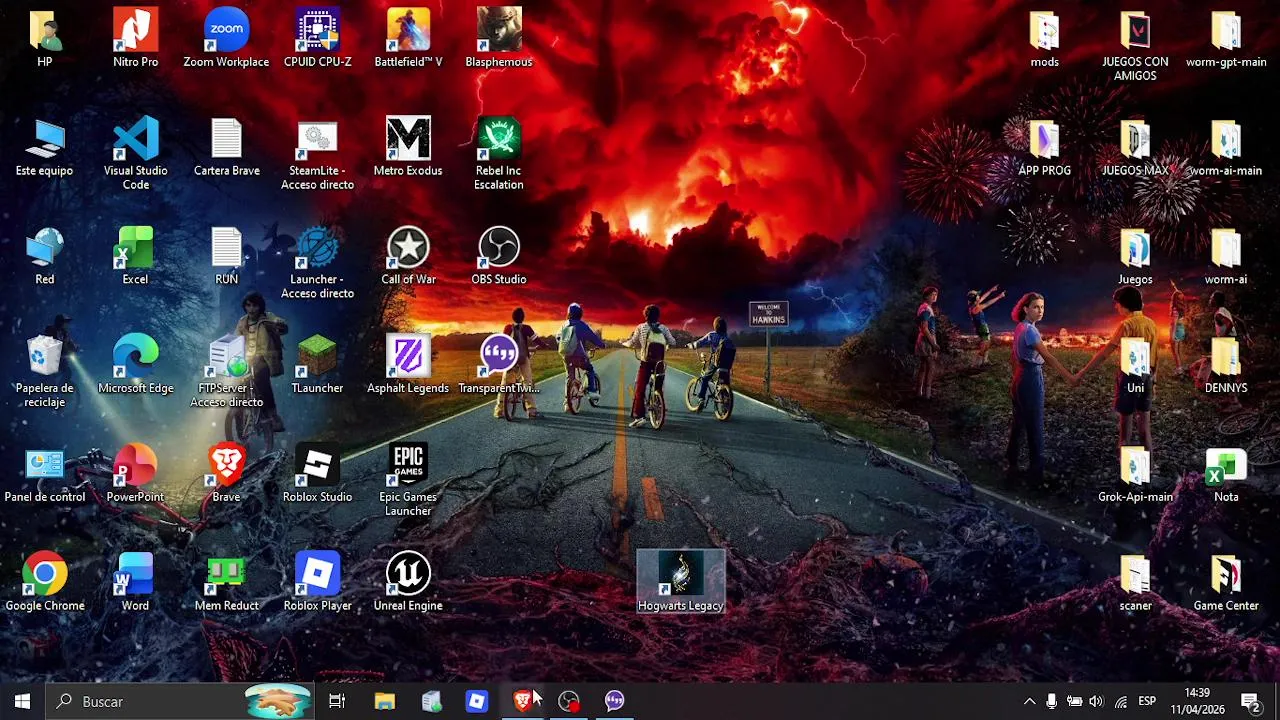Viewport: 1280px width, 720px height.
Task: Launch Zoom Workplace from the desktop
Action: pyautogui.click(x=226, y=38)
